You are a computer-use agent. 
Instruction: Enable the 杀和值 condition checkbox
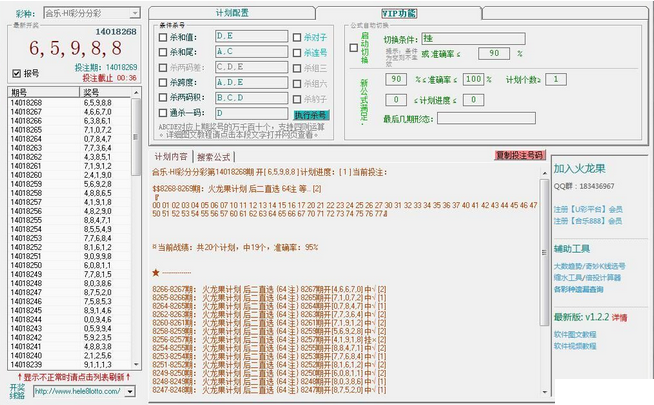click(162, 36)
